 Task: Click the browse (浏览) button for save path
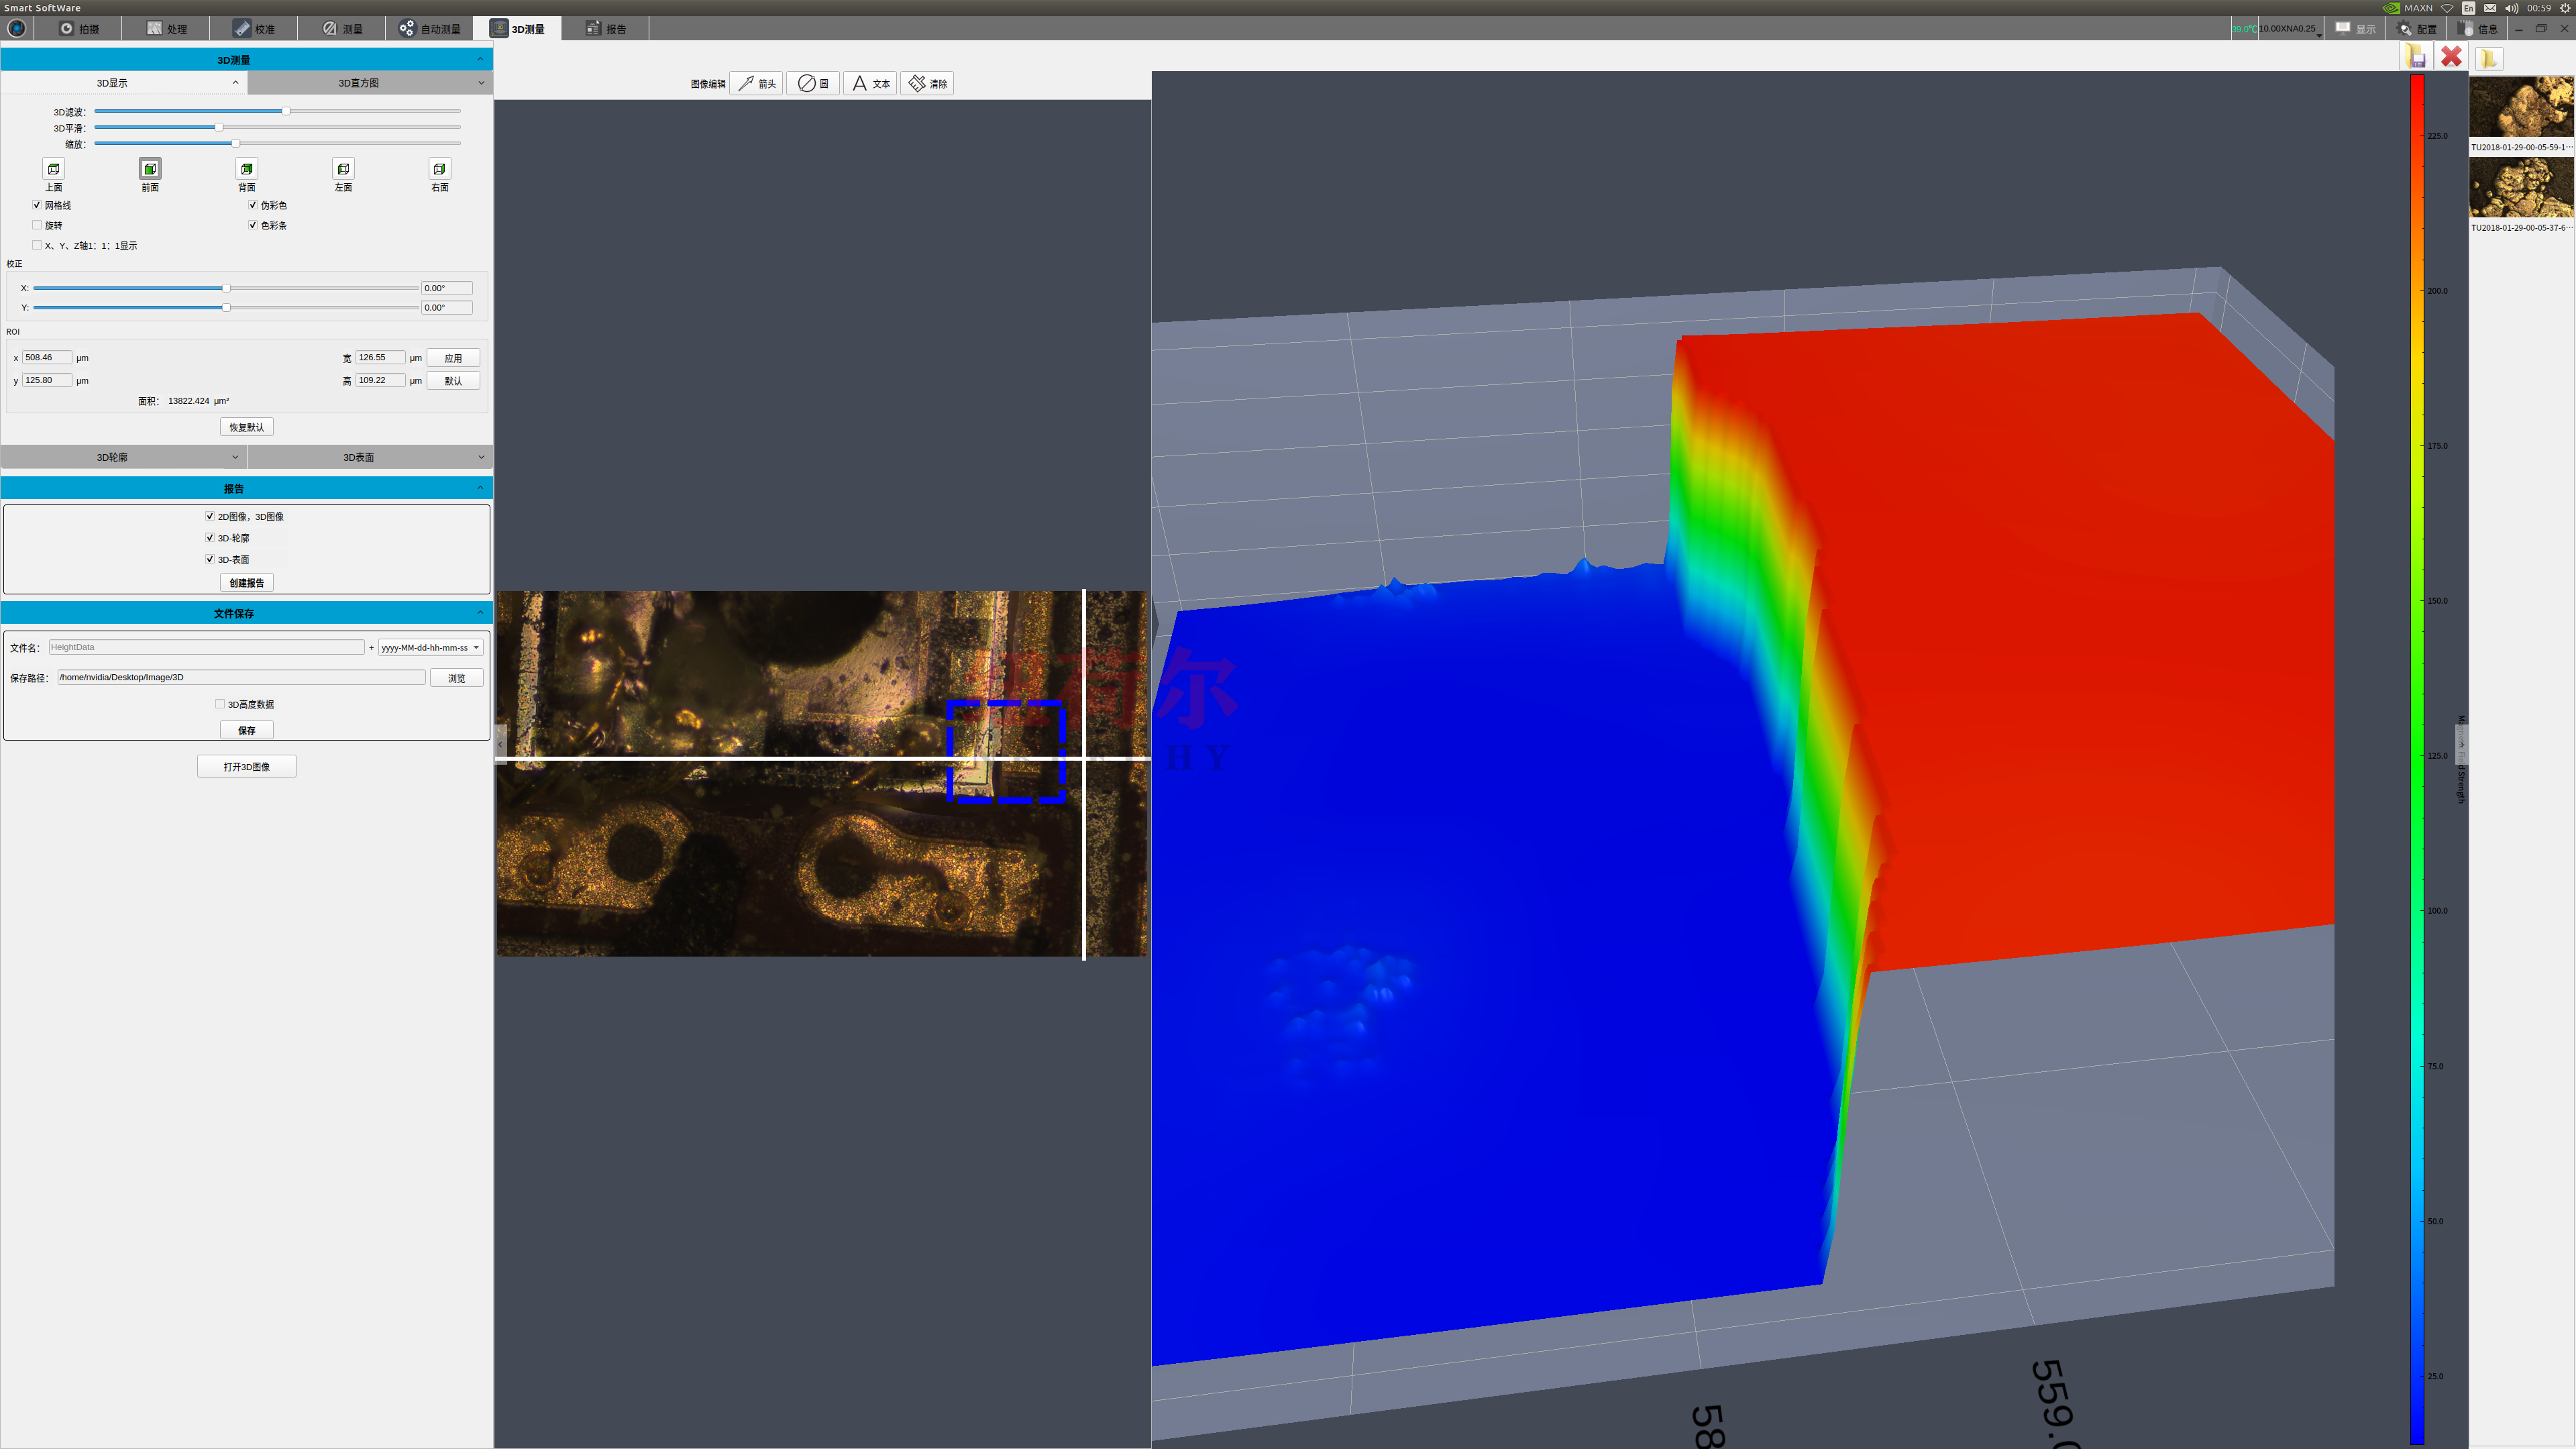[x=457, y=678]
